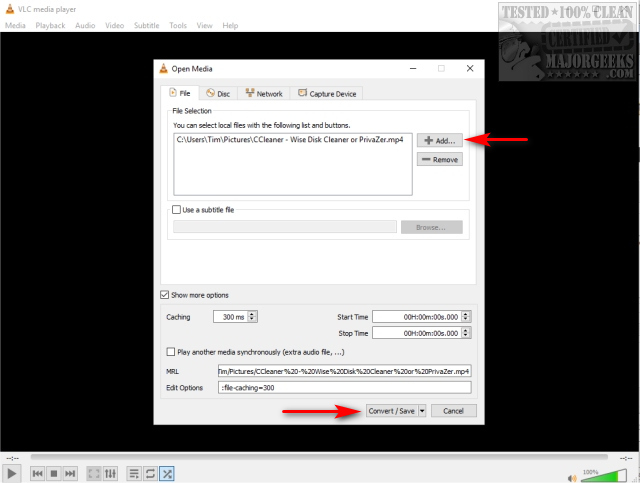Open the Tools menu

[178, 25]
